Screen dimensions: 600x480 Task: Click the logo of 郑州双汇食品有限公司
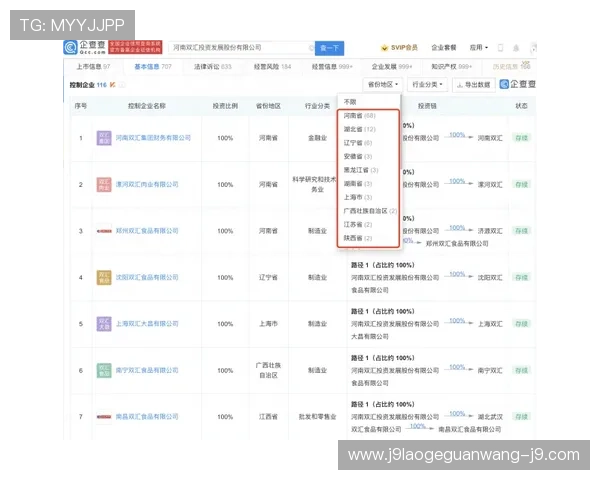(x=104, y=231)
